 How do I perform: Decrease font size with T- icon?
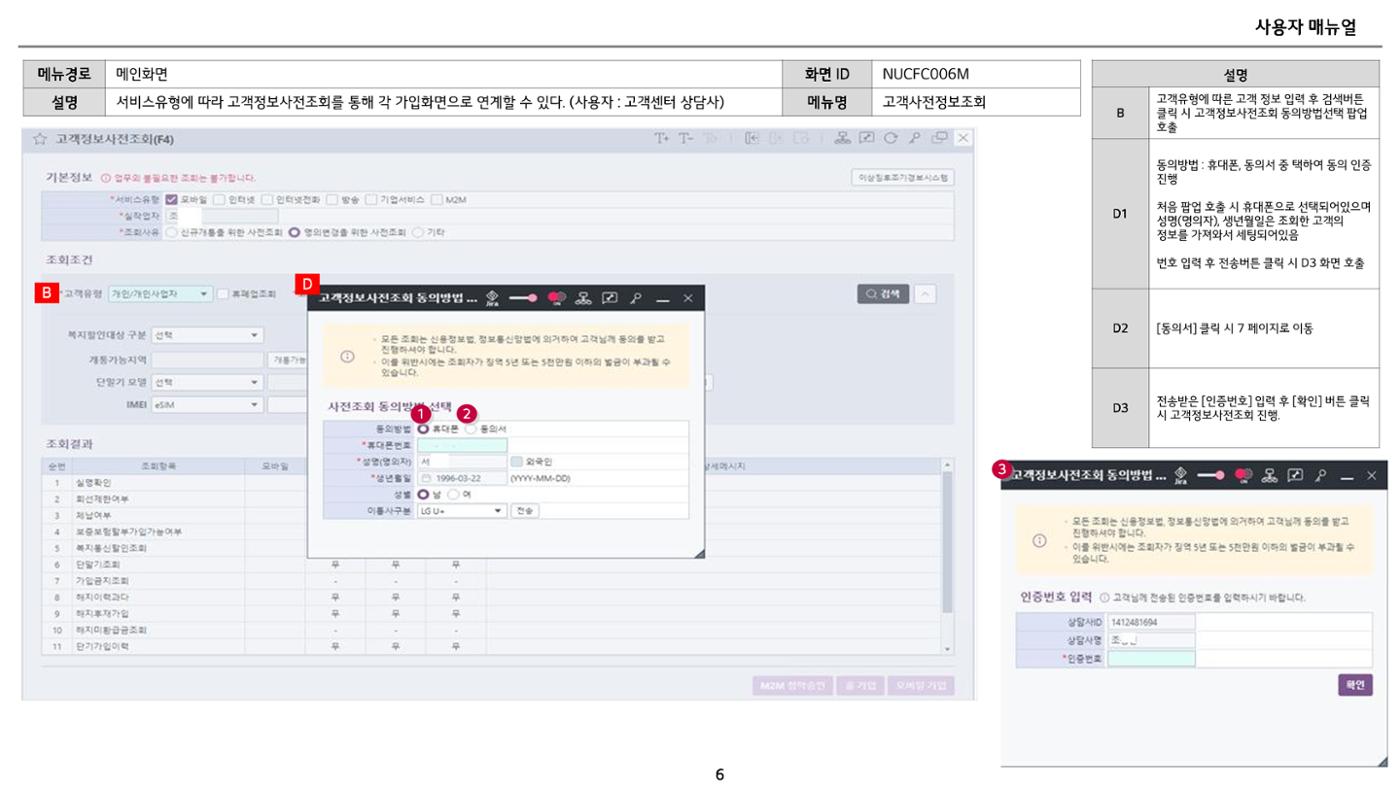(x=686, y=137)
